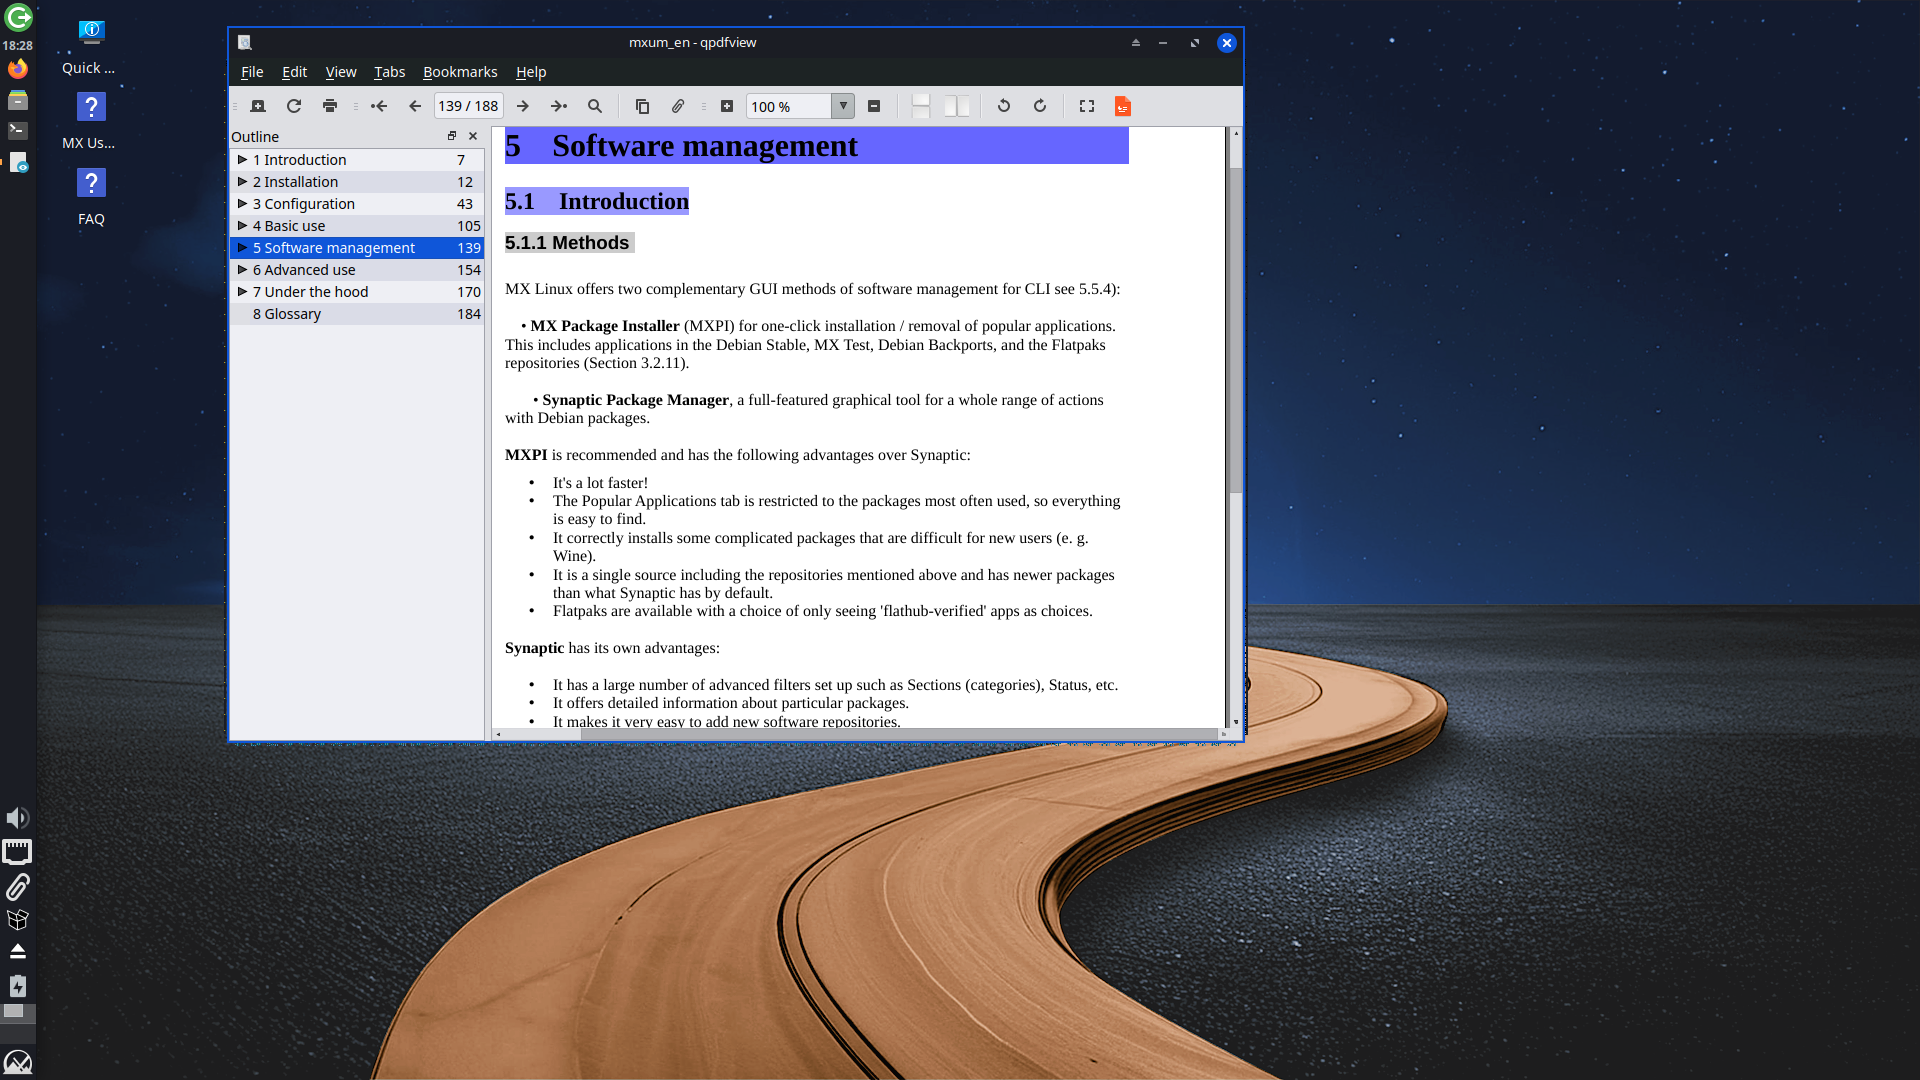Expand the 2 Installation outline entry
This screenshot has height=1080, width=1920.
tap(242, 181)
